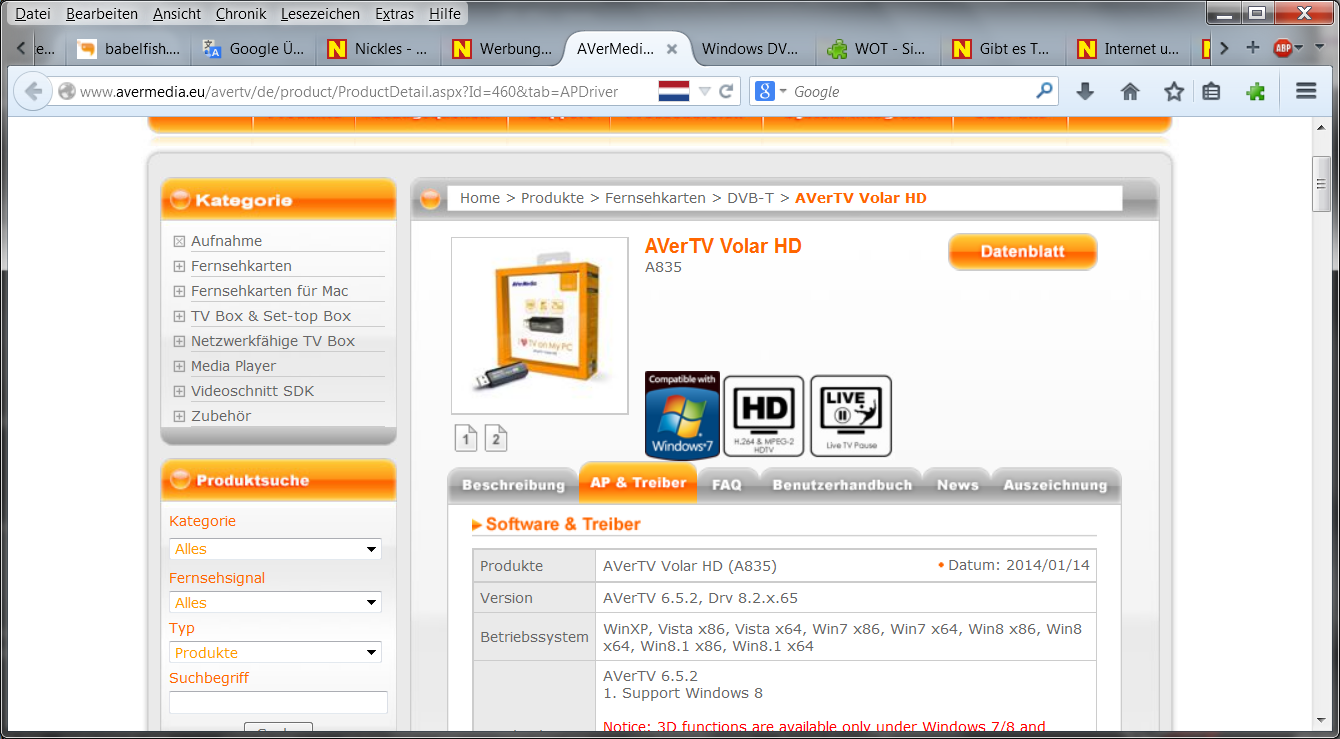Click the Windows 7 compatible badge
This screenshot has width=1340, height=739.
tap(682, 414)
